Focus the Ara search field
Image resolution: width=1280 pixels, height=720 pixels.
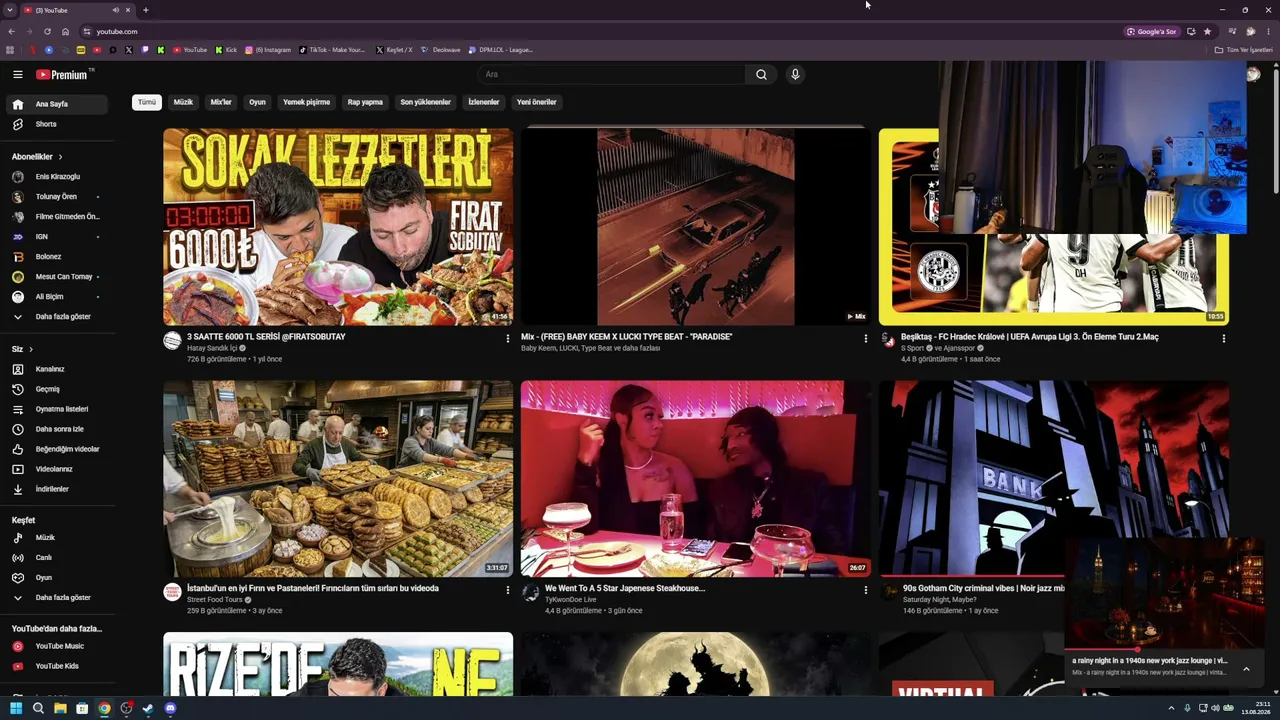coord(612,74)
